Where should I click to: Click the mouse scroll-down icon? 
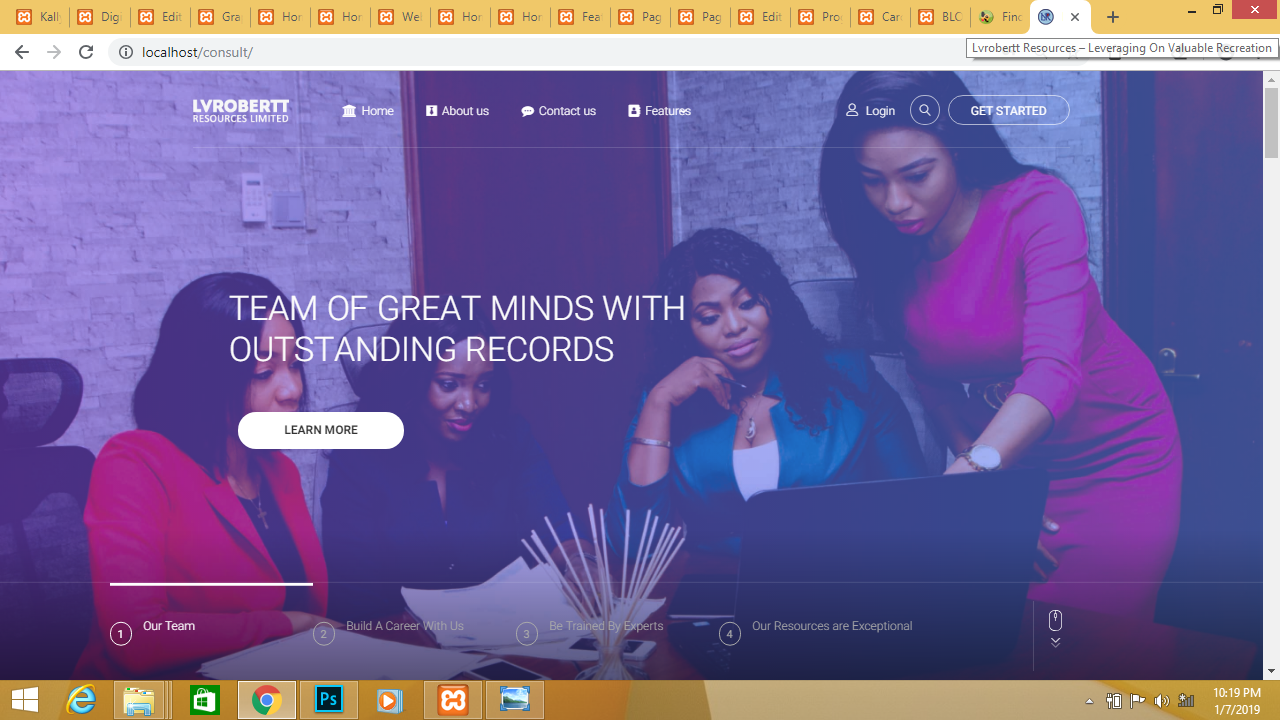1055,627
